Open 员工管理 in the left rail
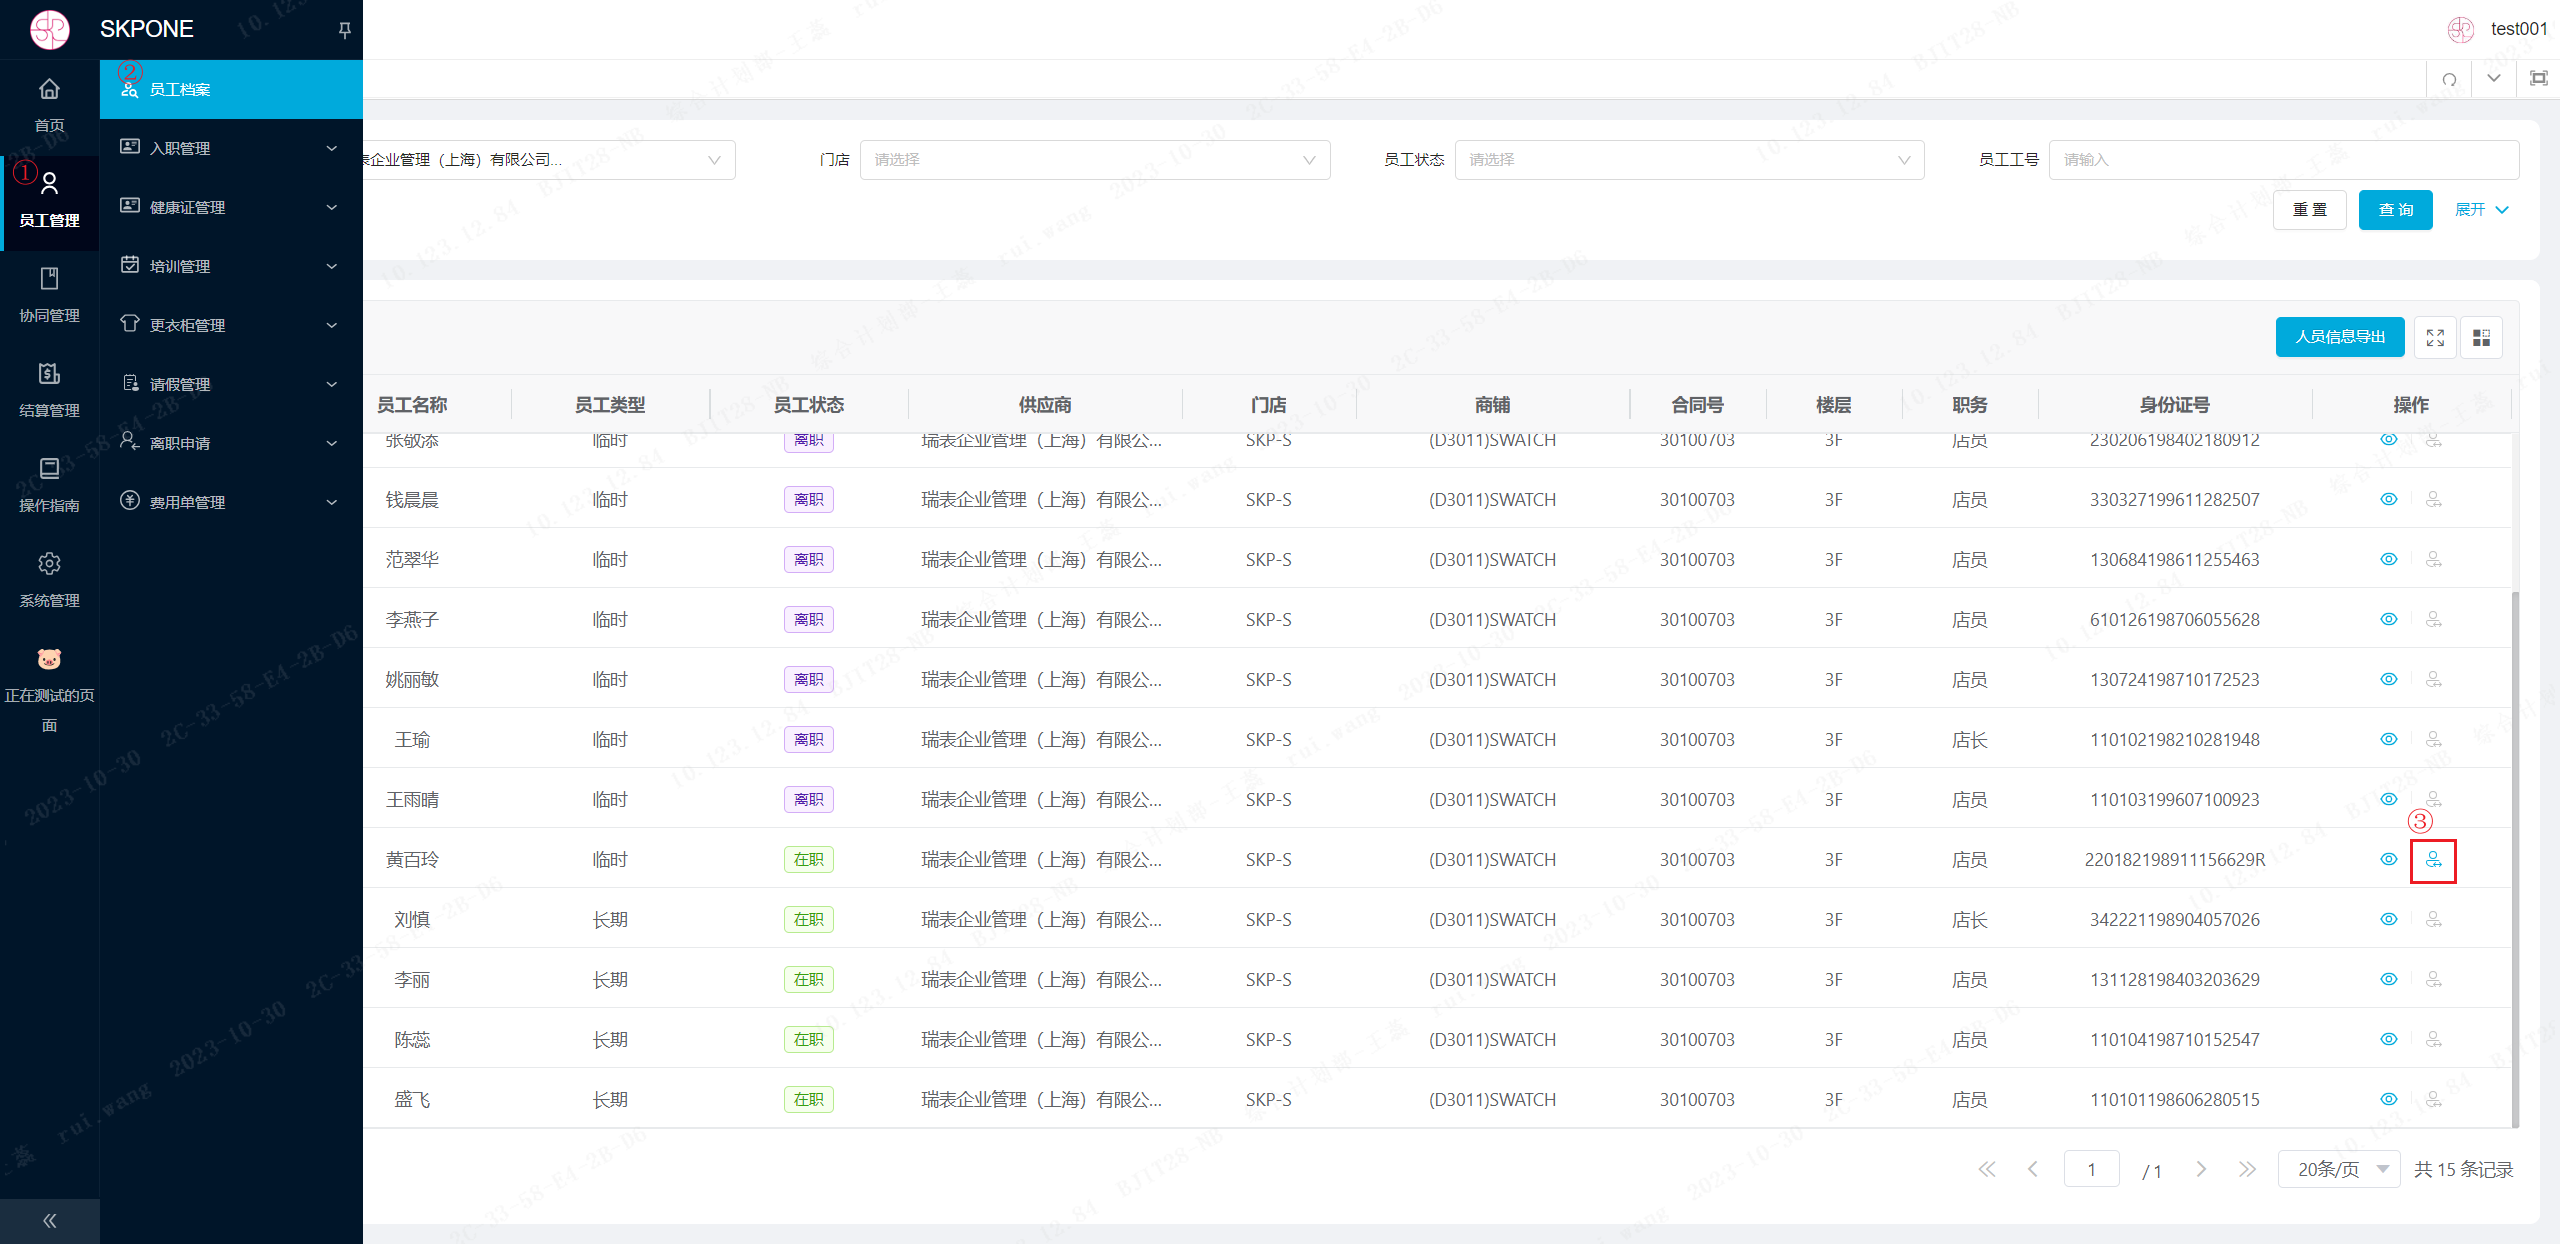 point(49,201)
